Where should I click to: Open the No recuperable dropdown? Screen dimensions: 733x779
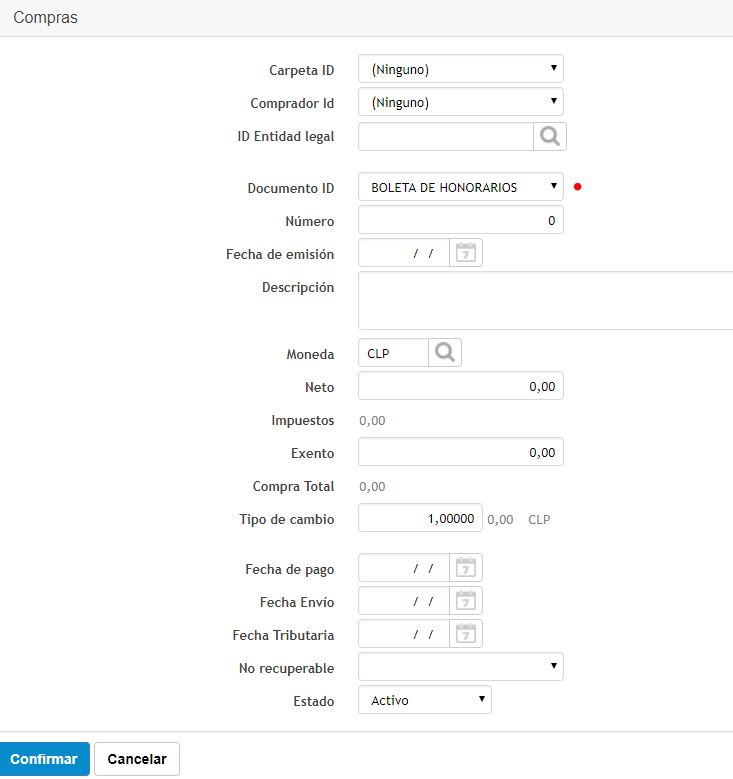tap(461, 667)
